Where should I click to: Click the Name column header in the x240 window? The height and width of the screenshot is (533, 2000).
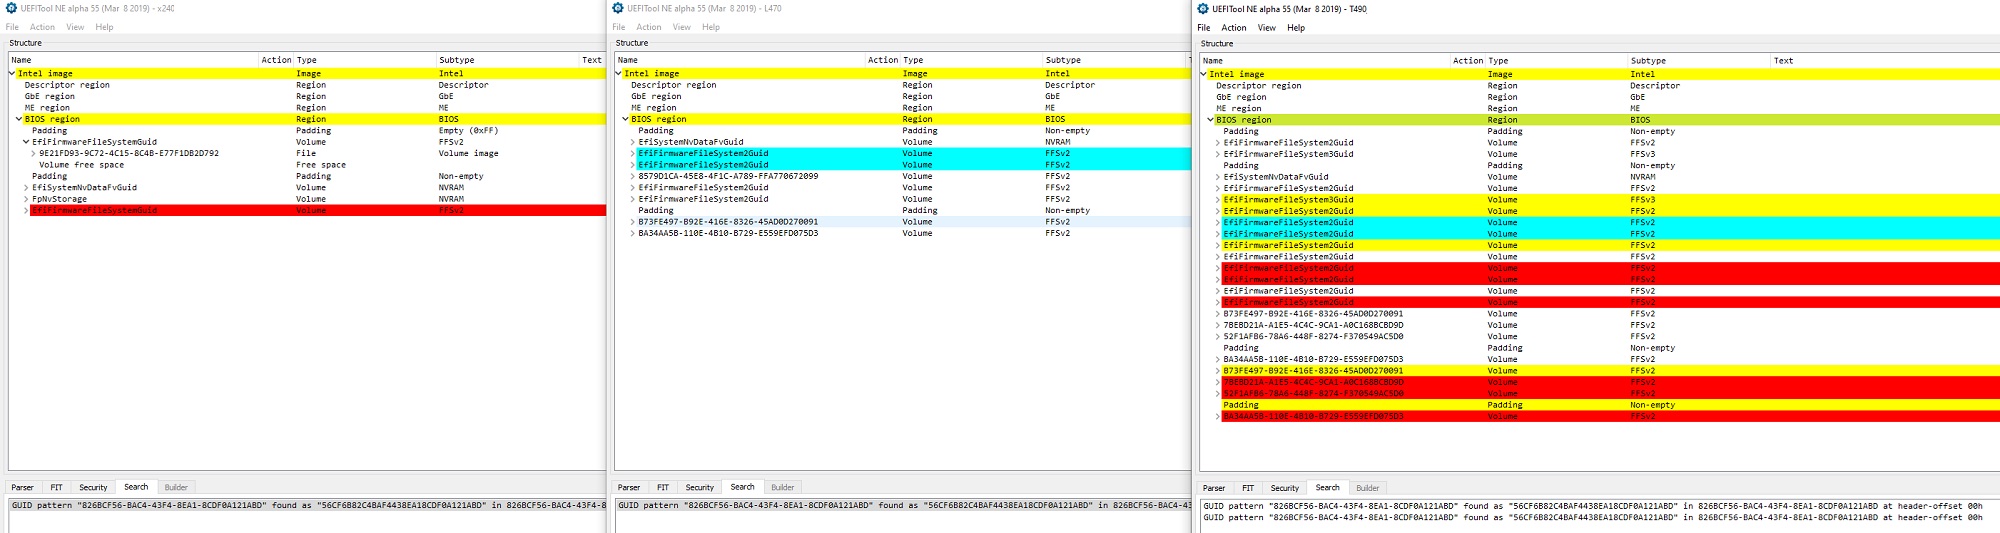click(x=133, y=60)
